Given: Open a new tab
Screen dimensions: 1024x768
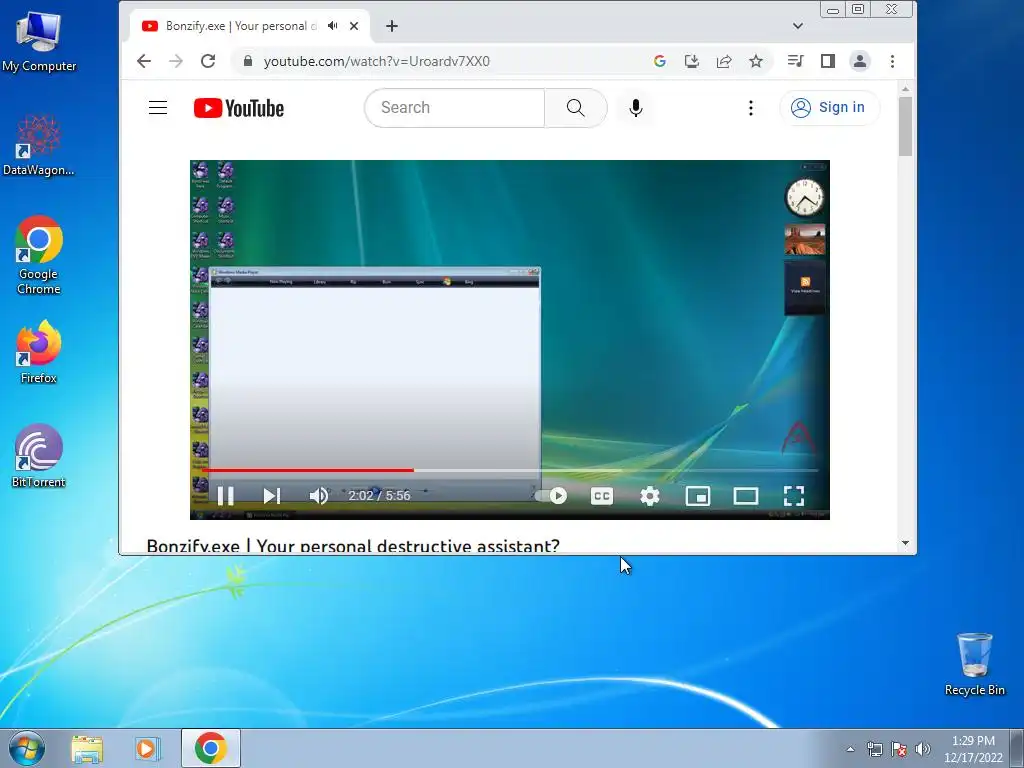Looking at the screenshot, I should [392, 26].
